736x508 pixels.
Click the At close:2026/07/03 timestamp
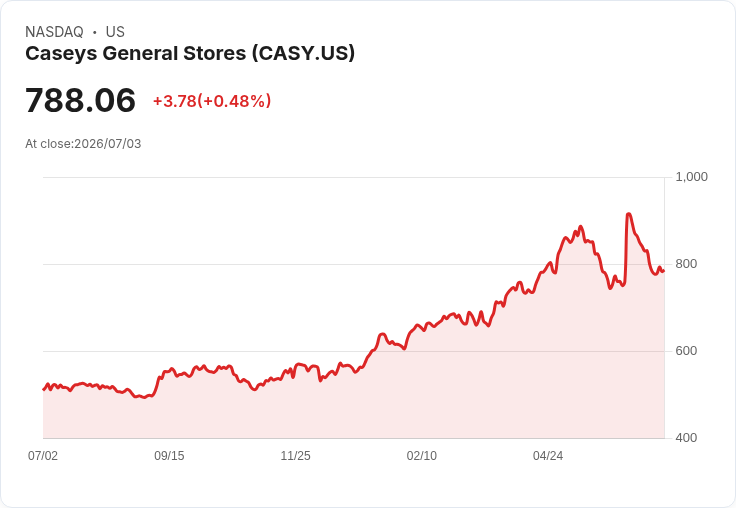tap(83, 144)
